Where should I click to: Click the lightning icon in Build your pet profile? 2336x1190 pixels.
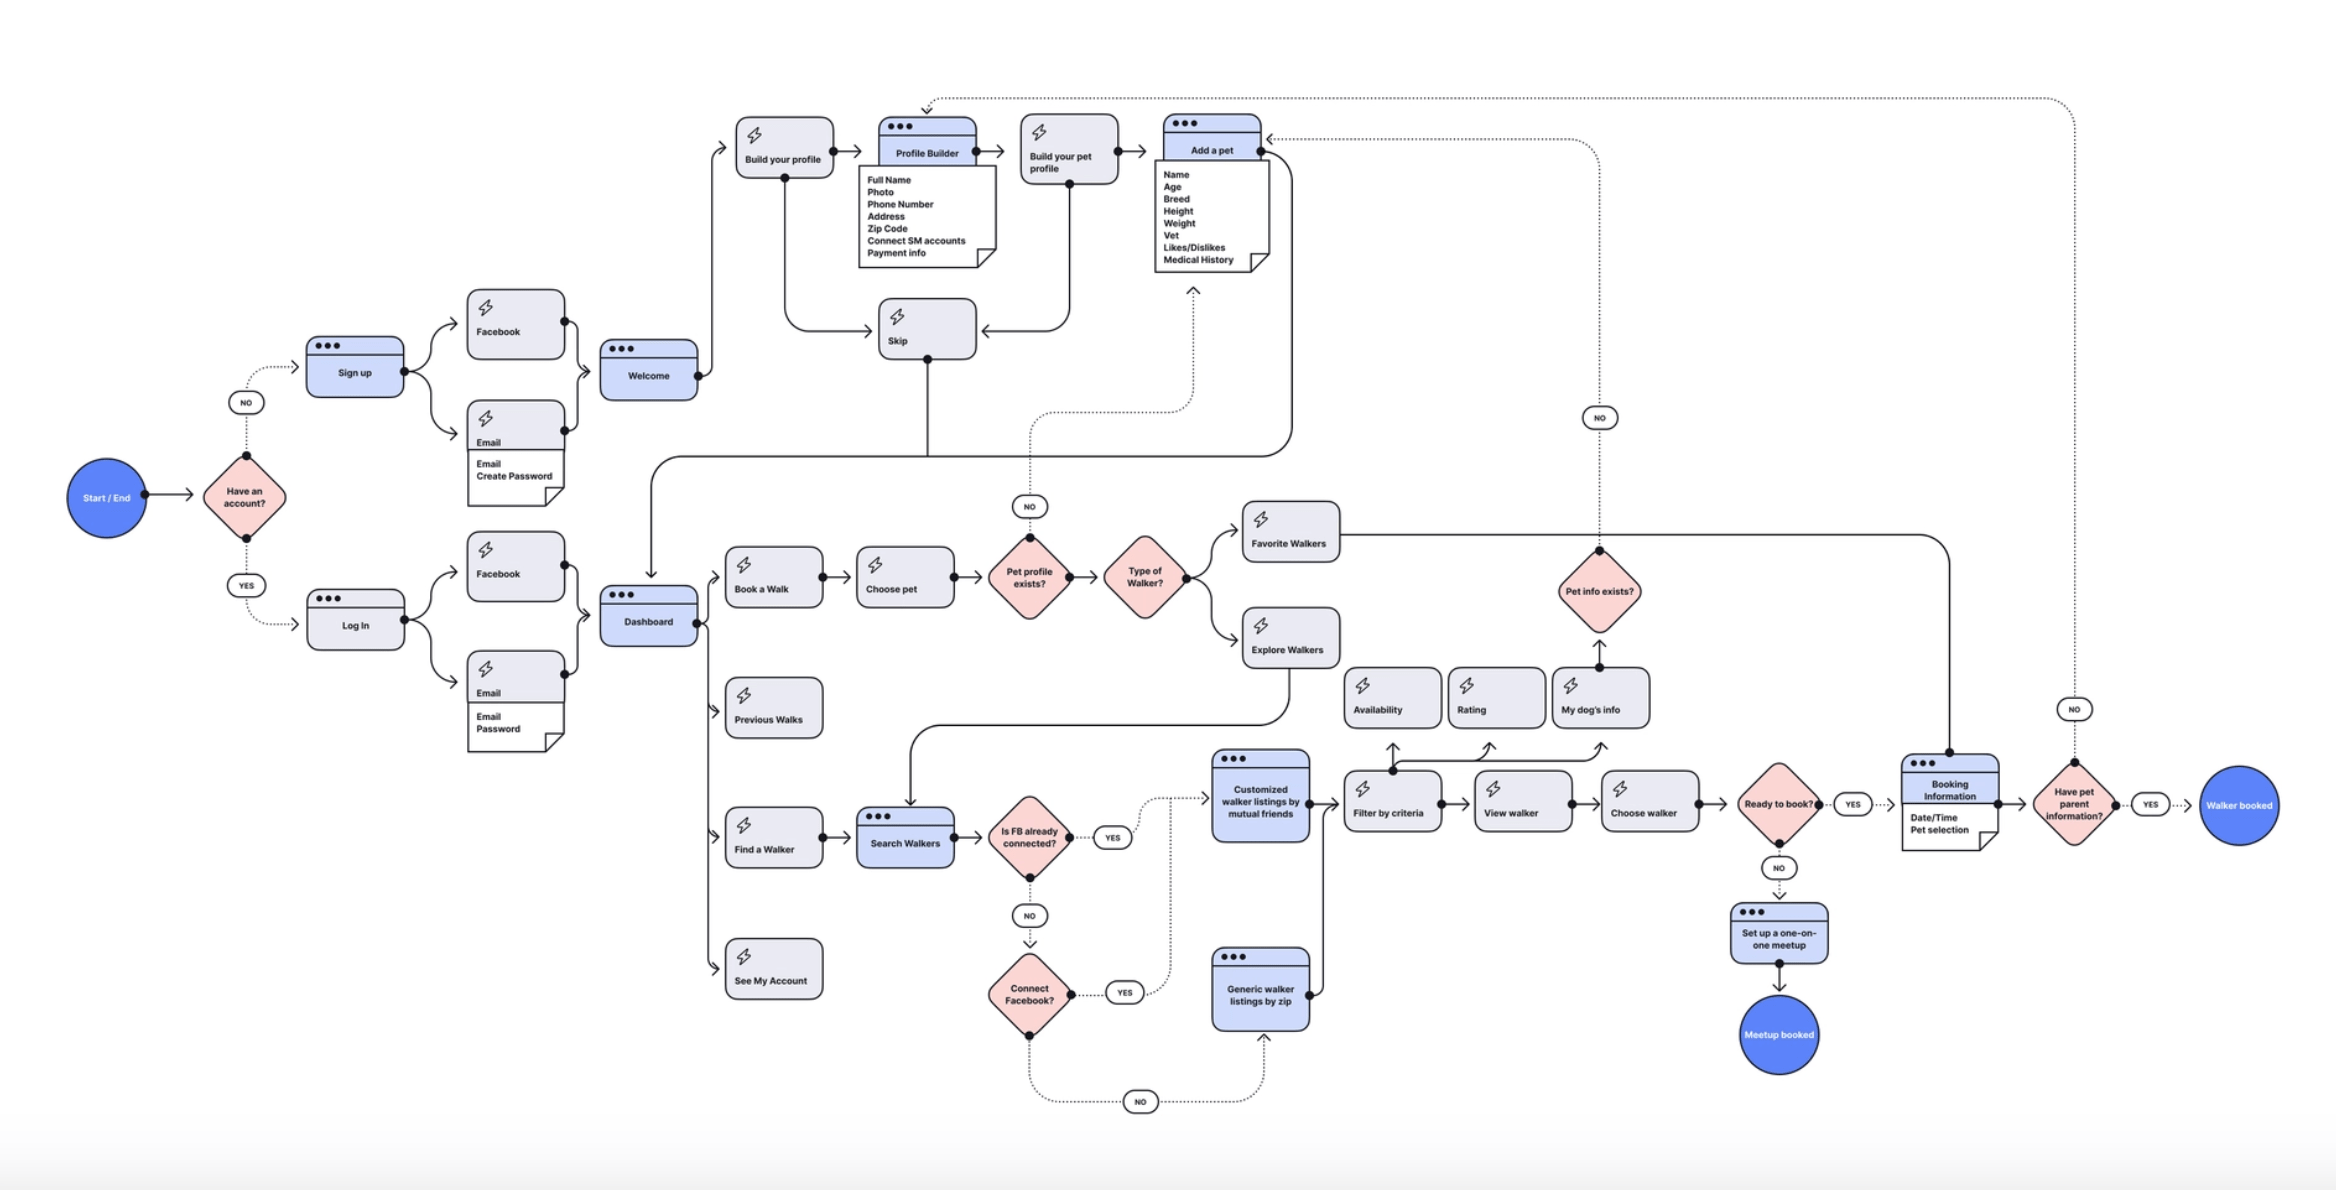[1039, 132]
